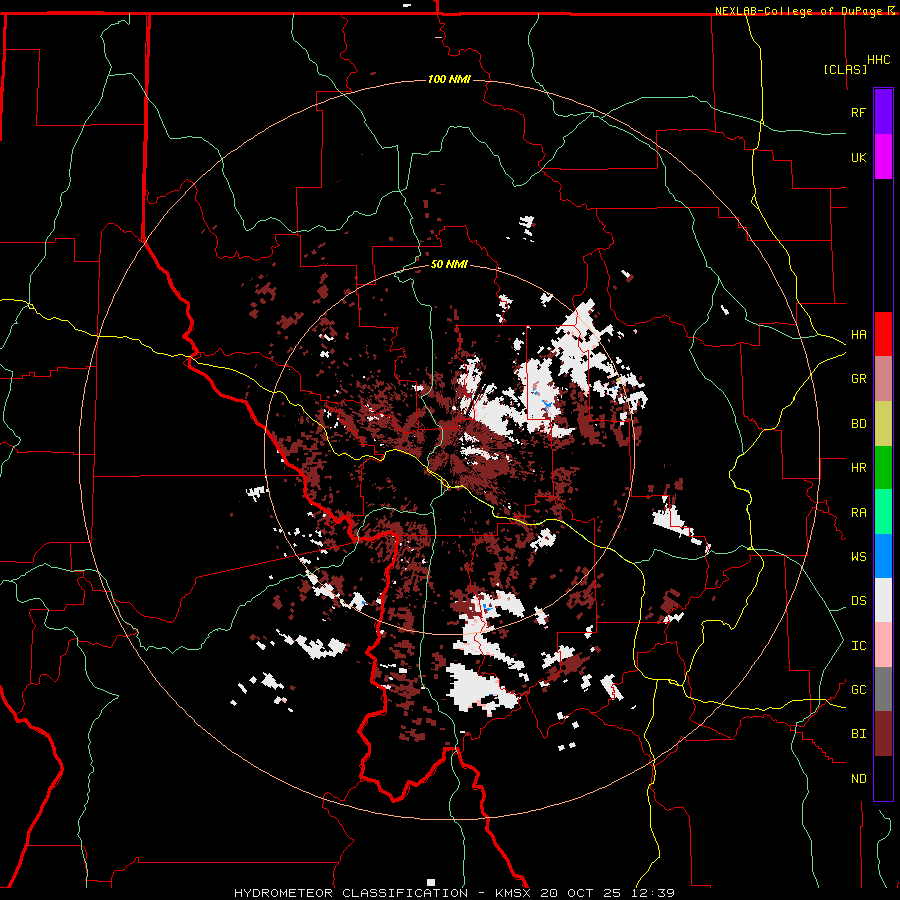Viewport: 900px width, 900px height.
Task: Click the RF label in the legend
Action: [x=858, y=112]
